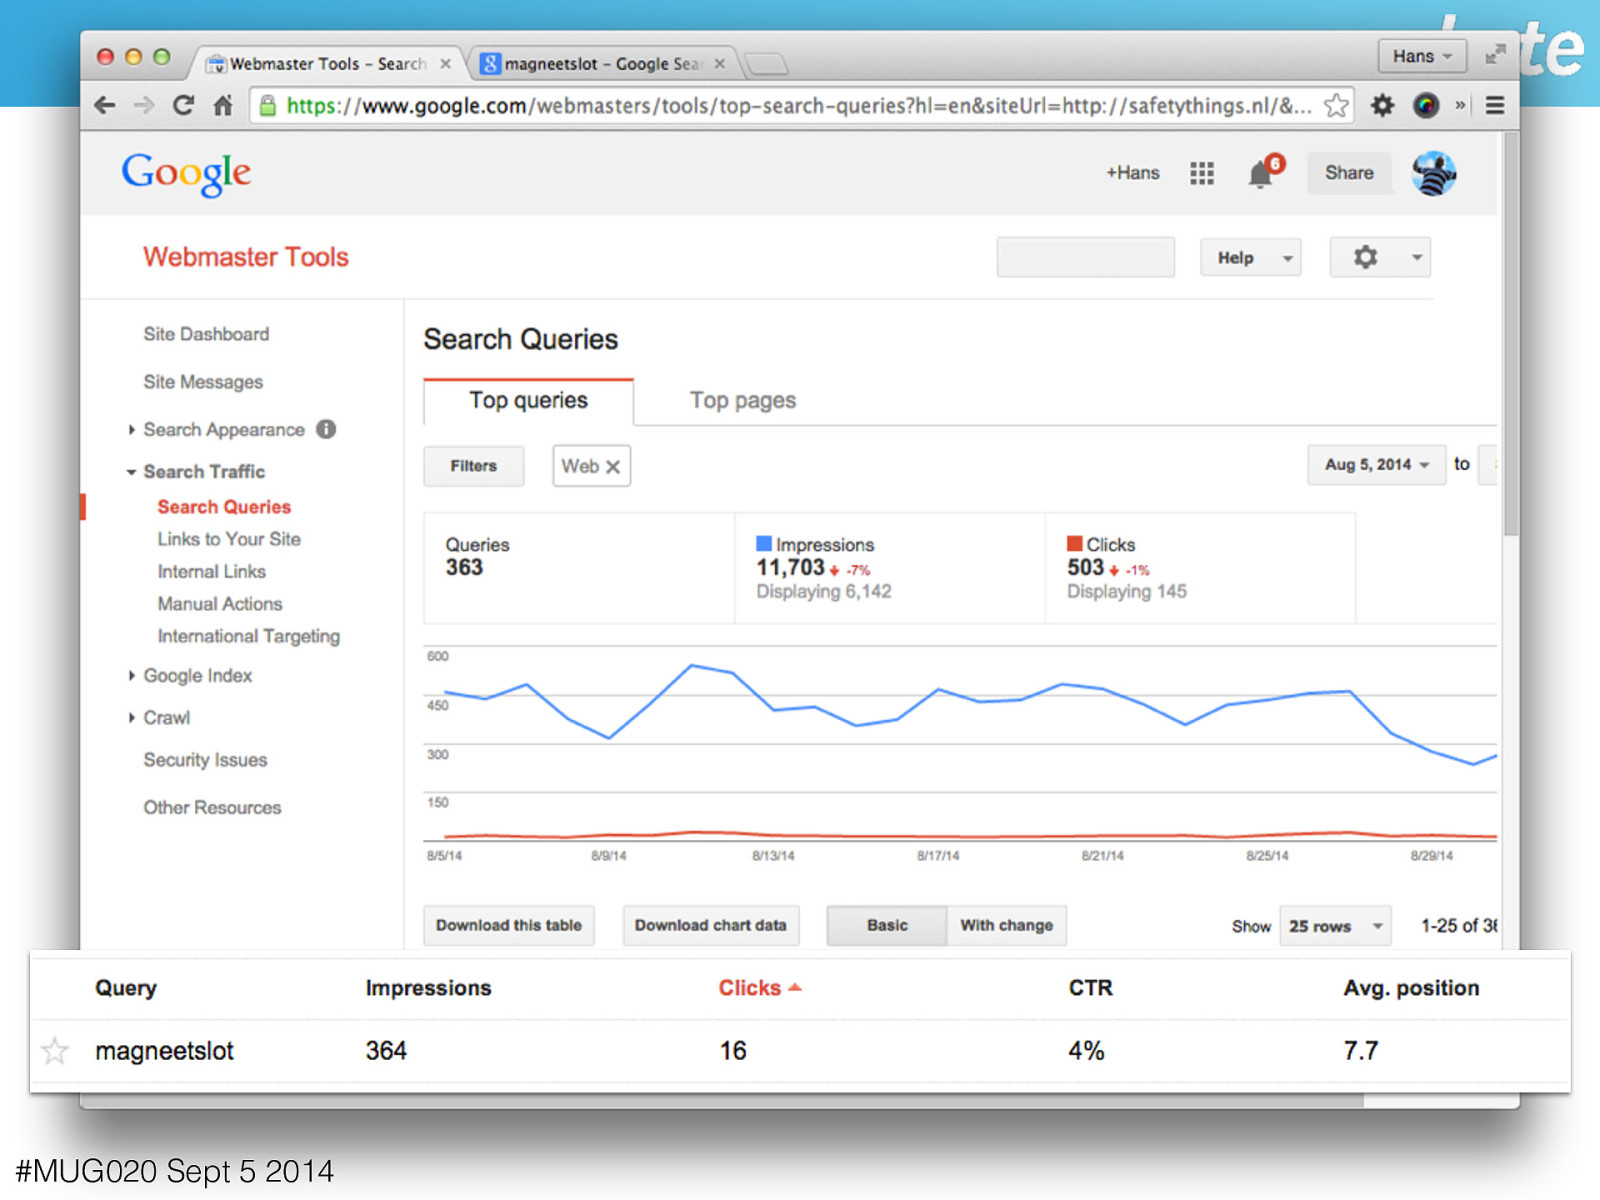Select the Basic view toggle
This screenshot has width=1600, height=1200.
coord(887,925)
